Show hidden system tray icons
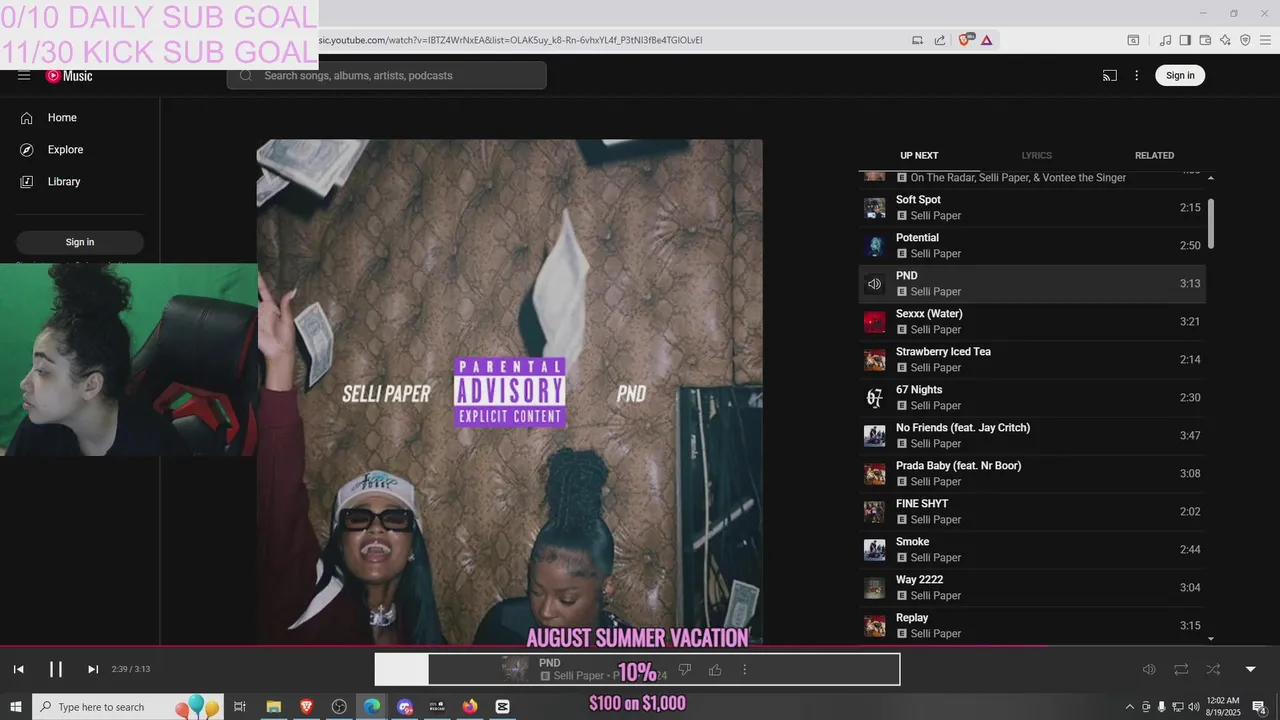The height and width of the screenshot is (720, 1280). coord(1130,707)
